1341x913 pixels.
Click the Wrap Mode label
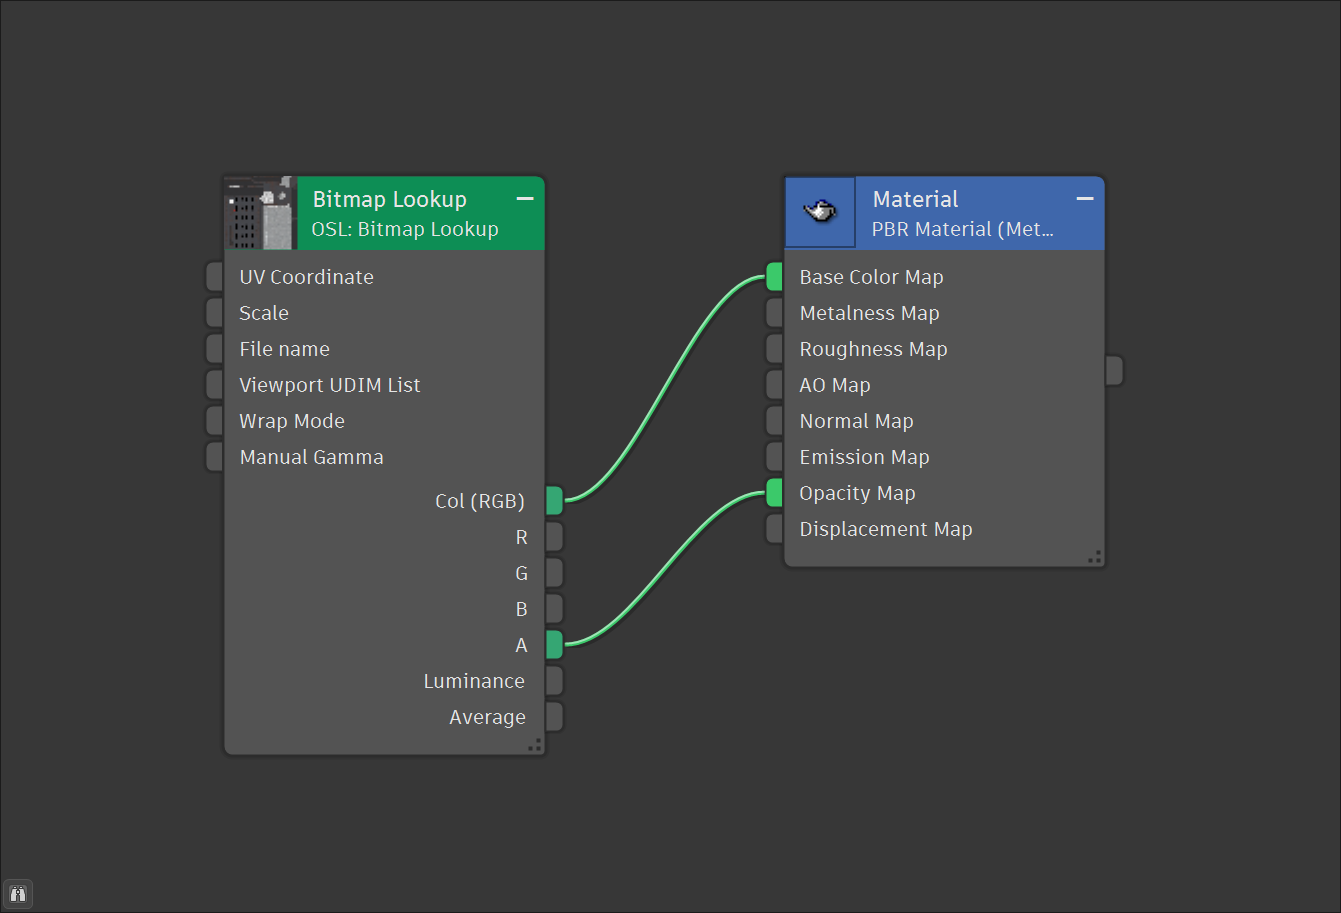[x=292, y=421]
